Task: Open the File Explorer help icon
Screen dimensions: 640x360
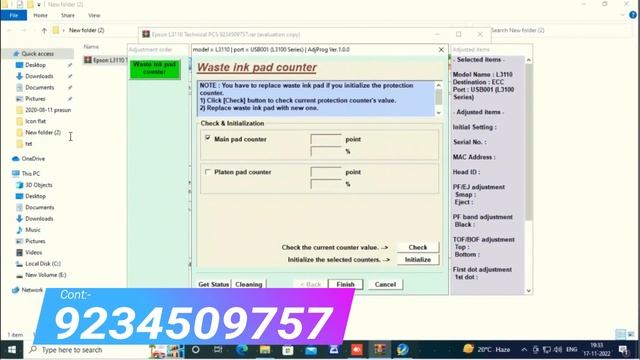Action: (x=633, y=15)
